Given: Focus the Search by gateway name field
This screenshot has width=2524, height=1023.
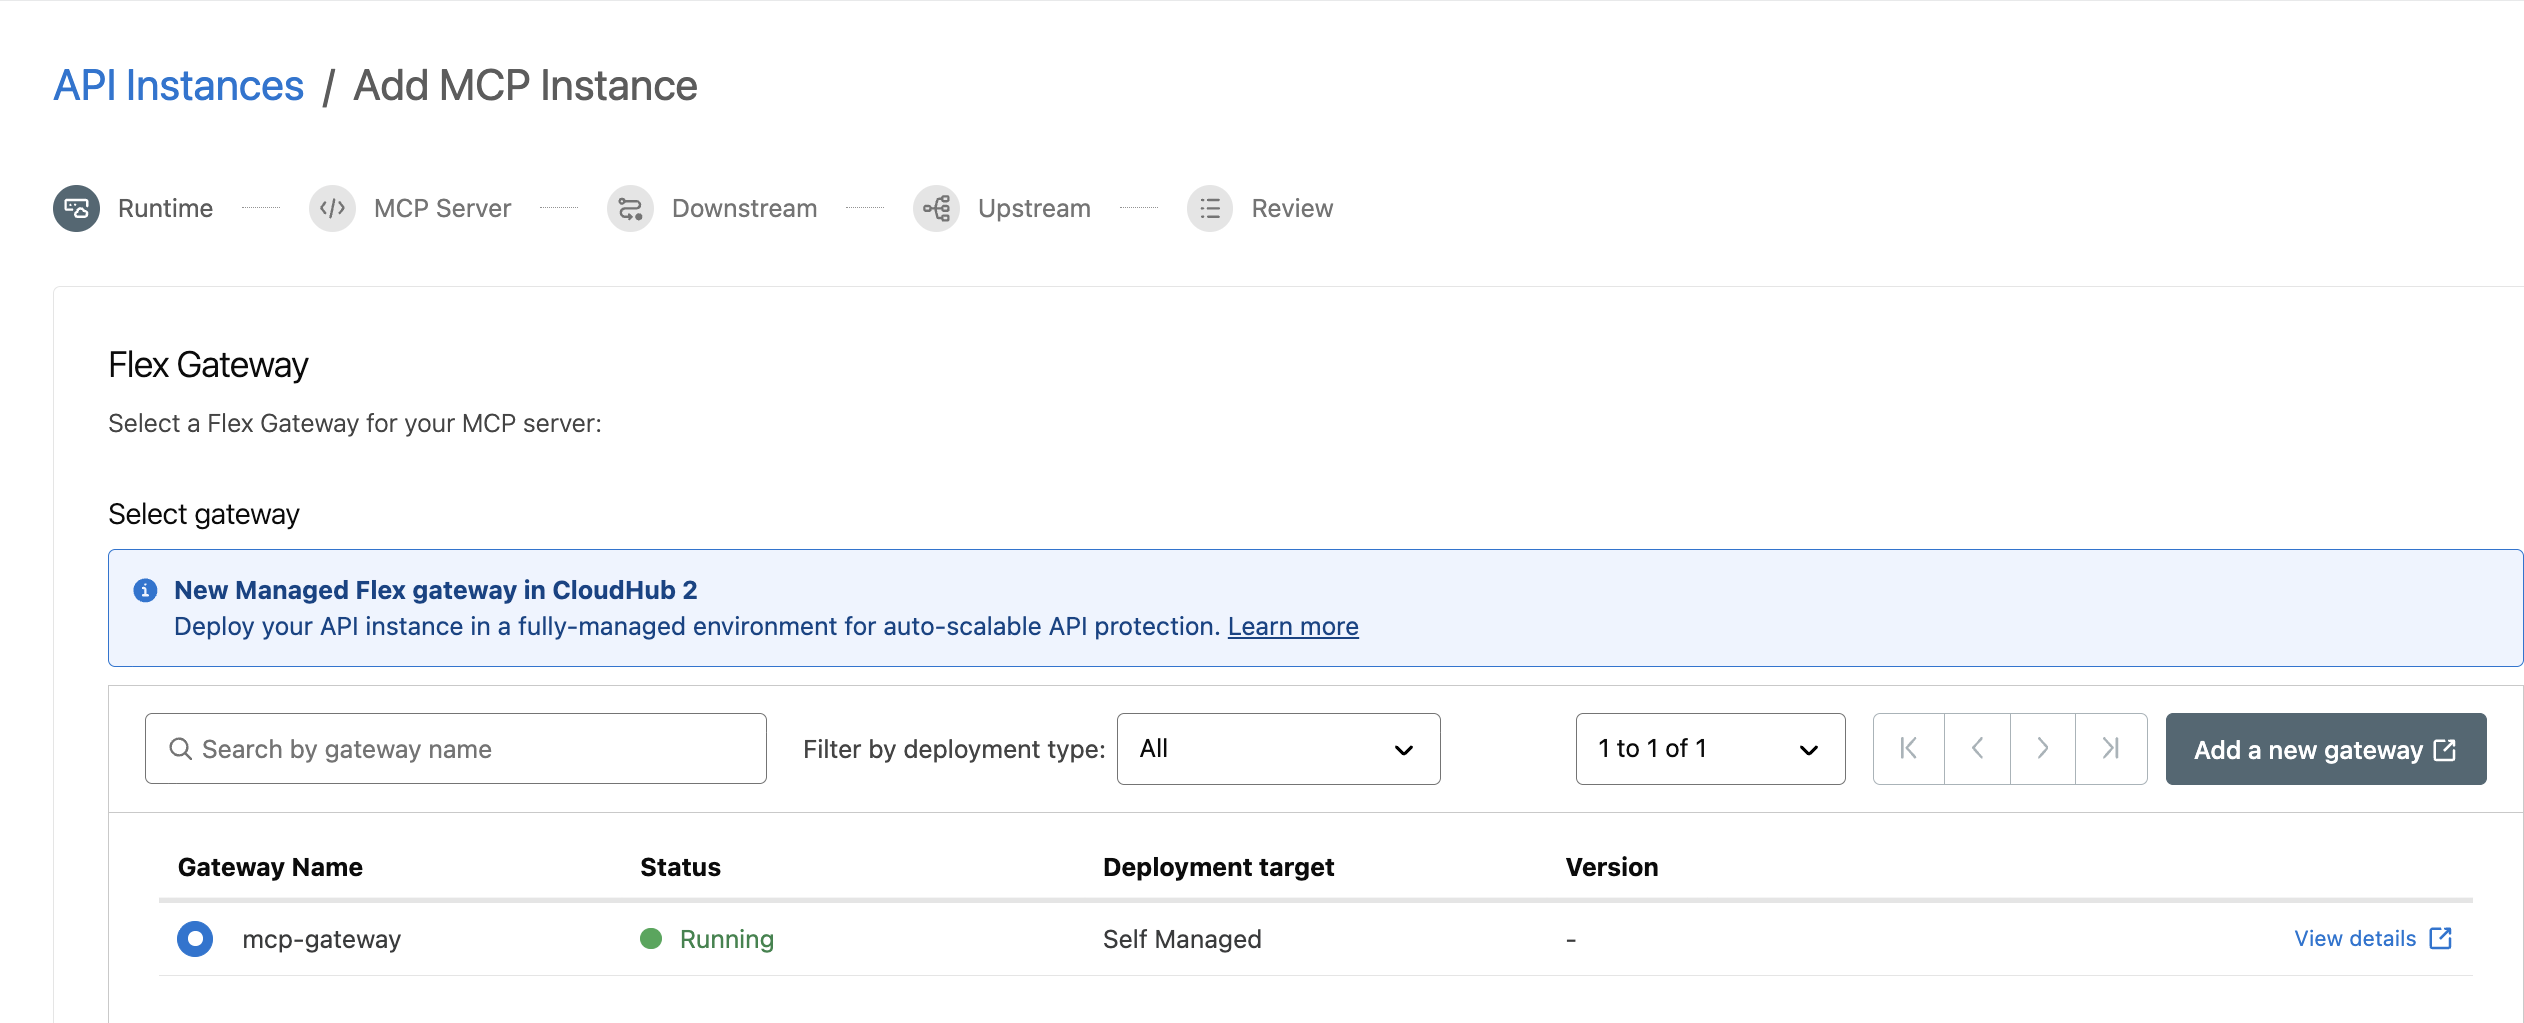Looking at the screenshot, I should coord(456,749).
